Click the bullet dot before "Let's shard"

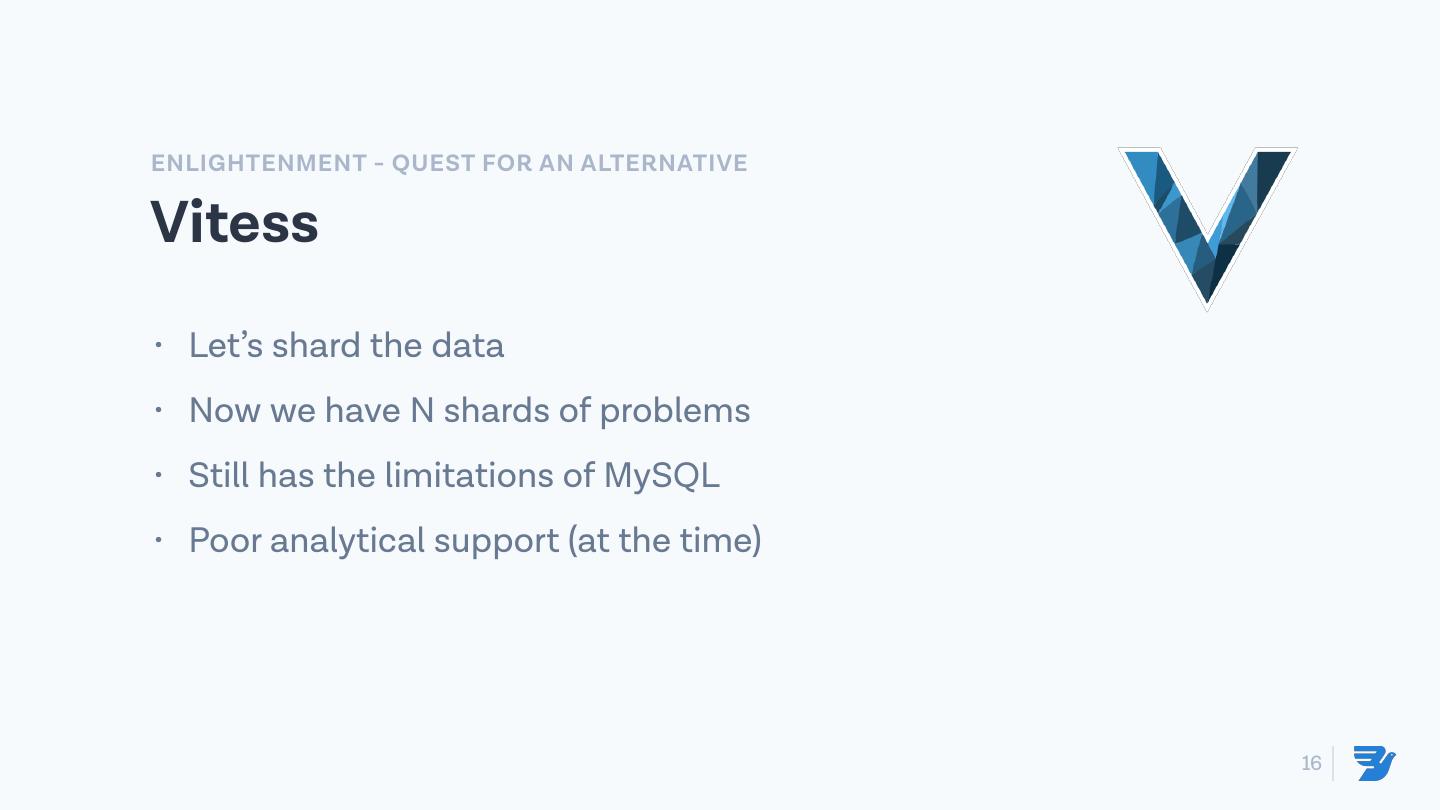(158, 345)
